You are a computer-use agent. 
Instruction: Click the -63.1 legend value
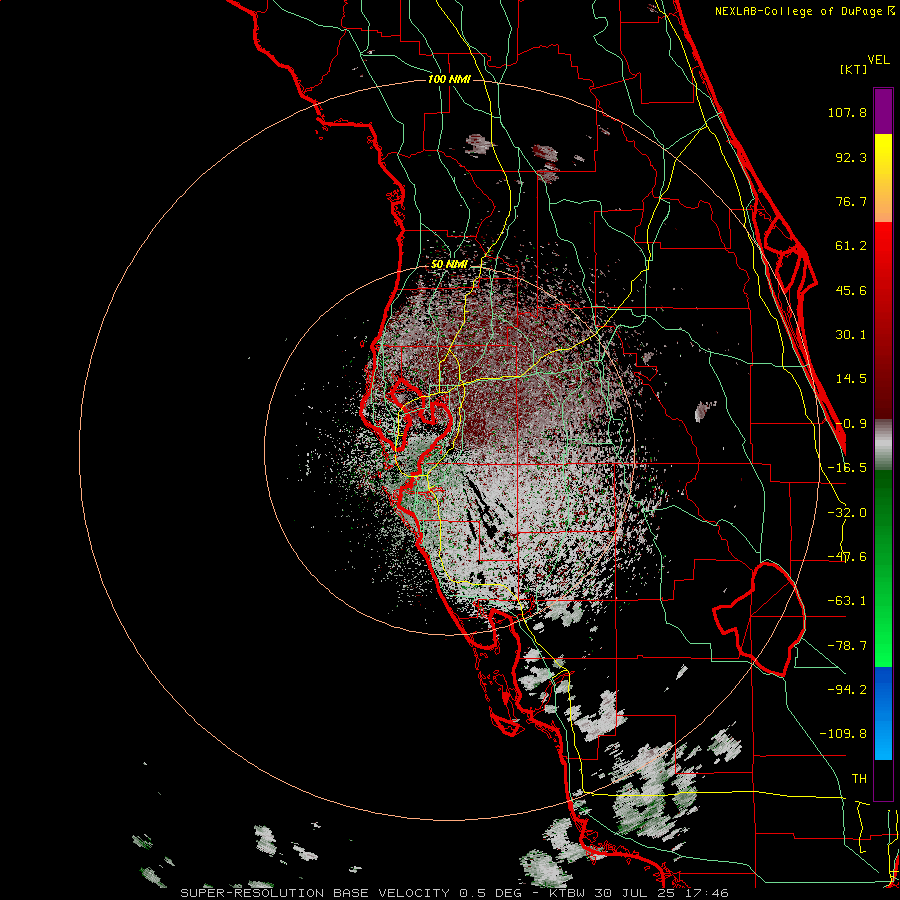coord(847,601)
